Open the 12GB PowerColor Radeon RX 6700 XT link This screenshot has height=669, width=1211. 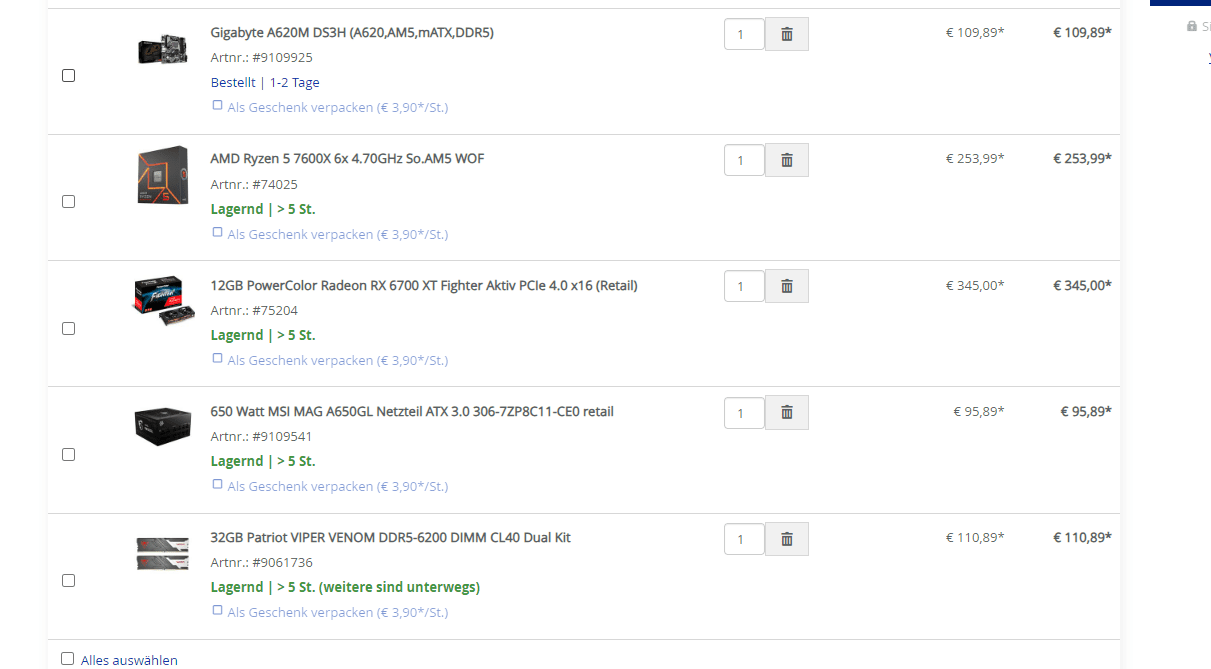424,285
